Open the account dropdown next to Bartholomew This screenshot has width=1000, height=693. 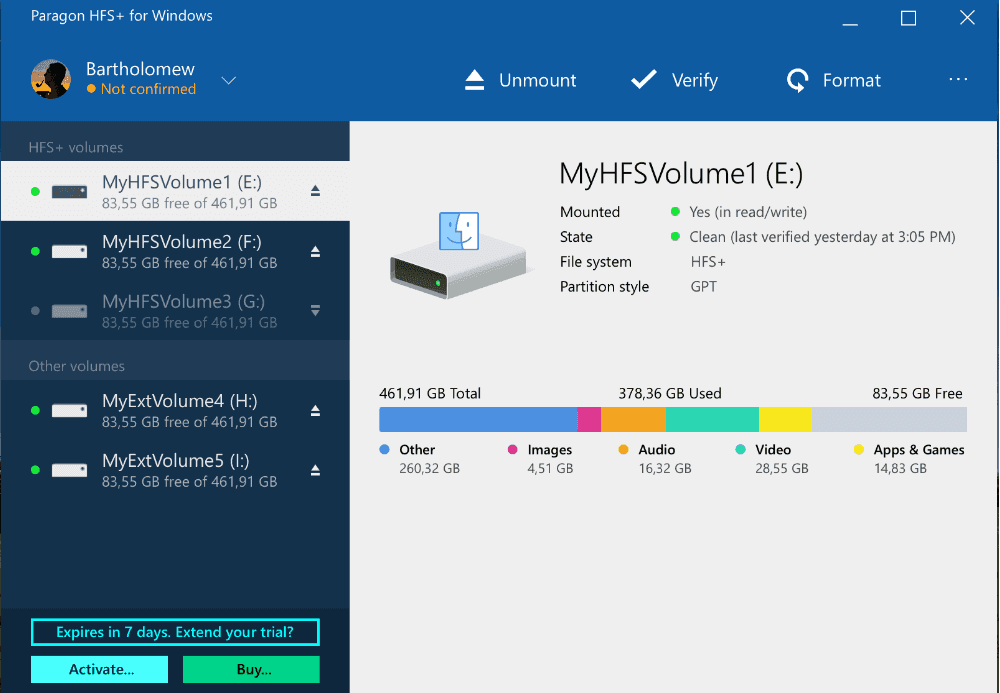[228, 79]
